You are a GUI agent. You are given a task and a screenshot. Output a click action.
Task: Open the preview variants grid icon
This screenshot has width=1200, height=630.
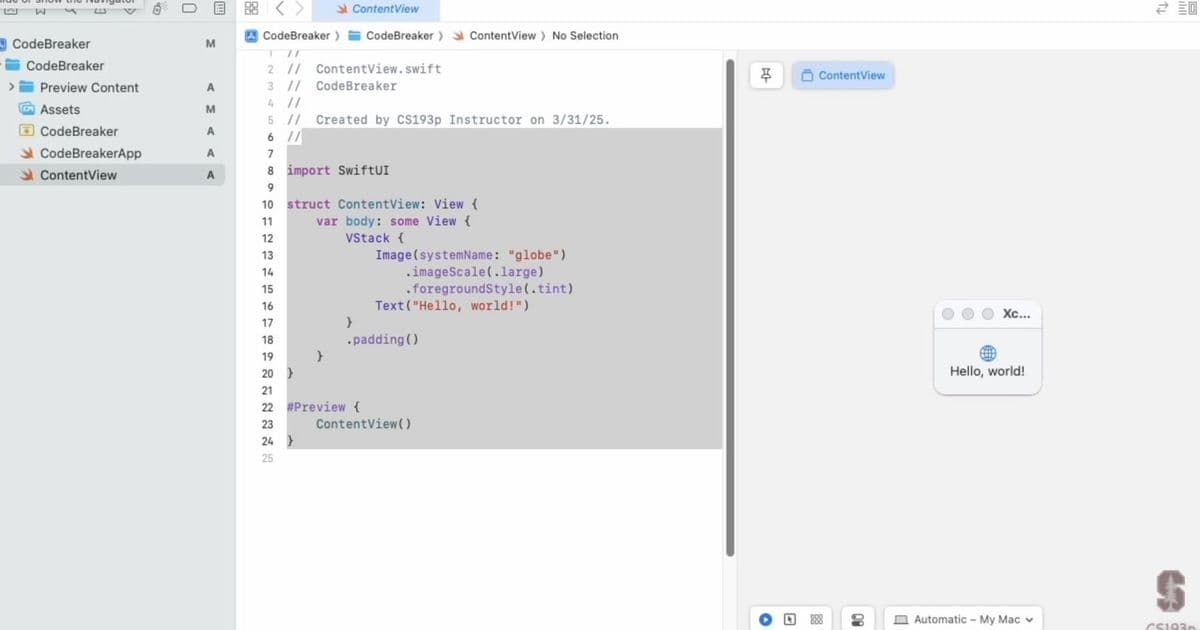(816, 618)
